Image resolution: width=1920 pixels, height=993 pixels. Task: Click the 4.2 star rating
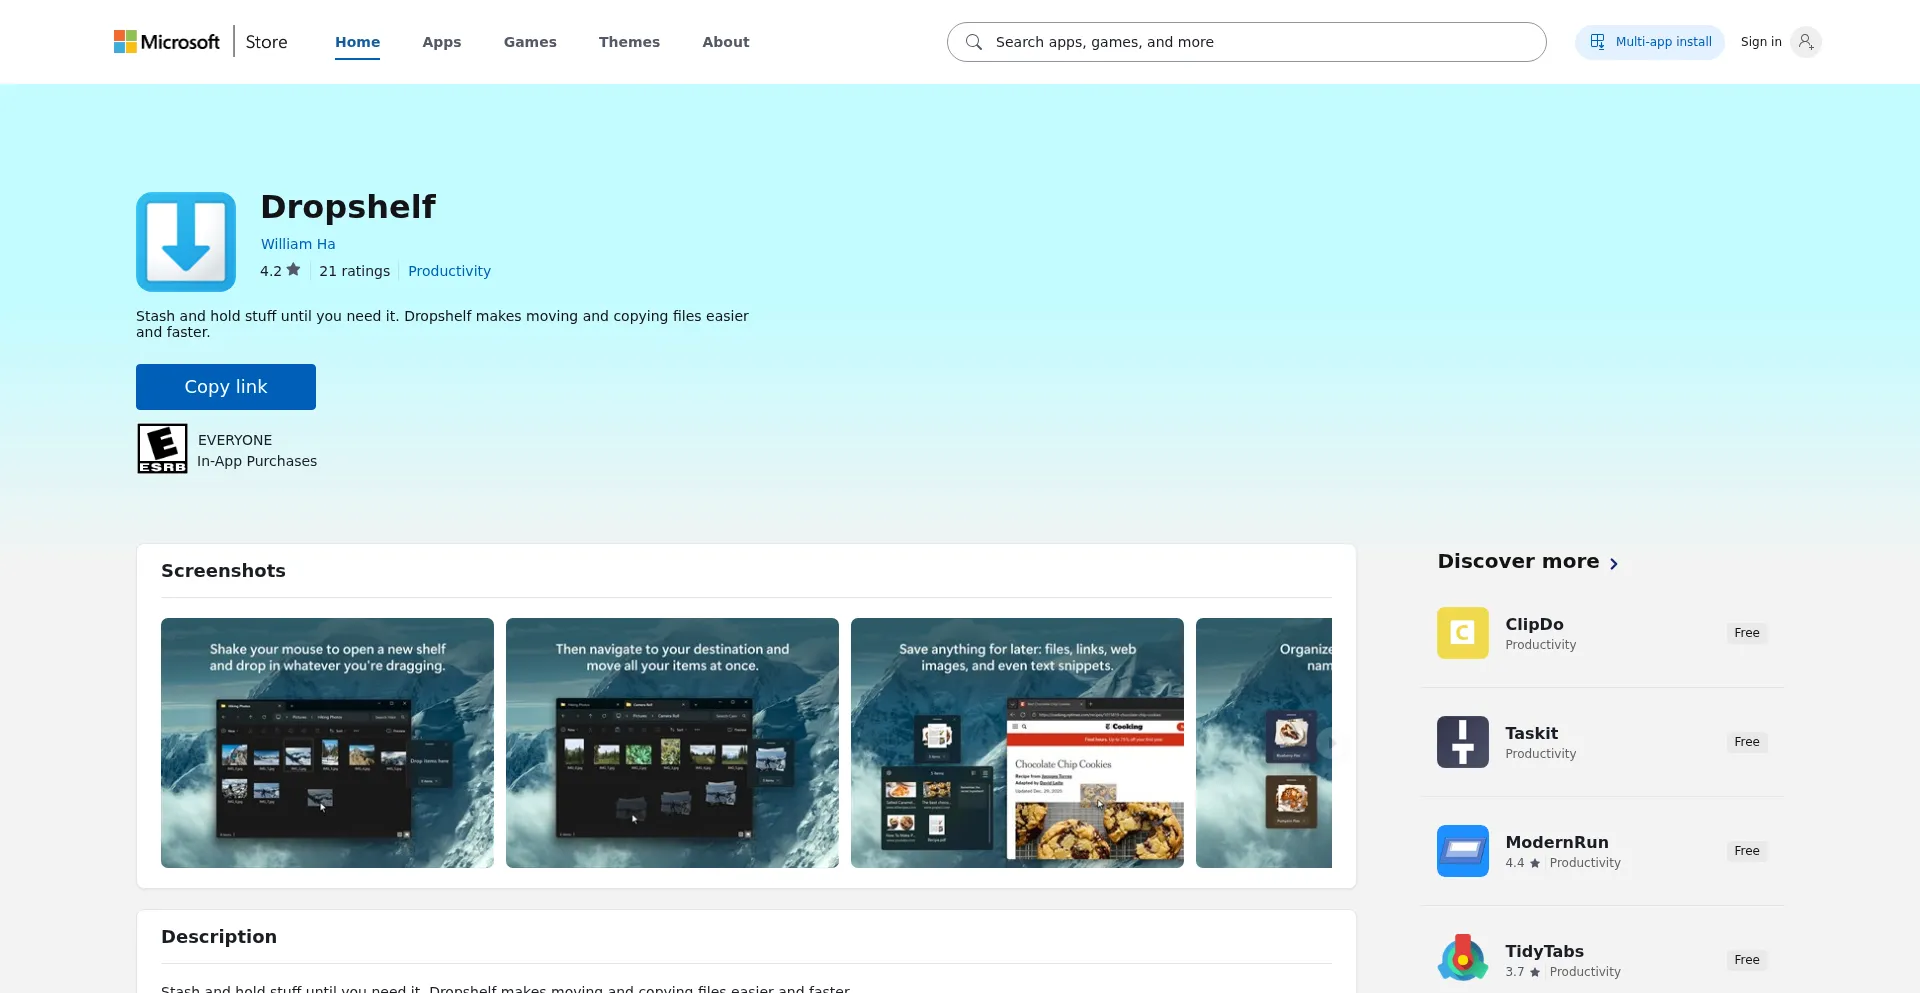click(x=280, y=271)
